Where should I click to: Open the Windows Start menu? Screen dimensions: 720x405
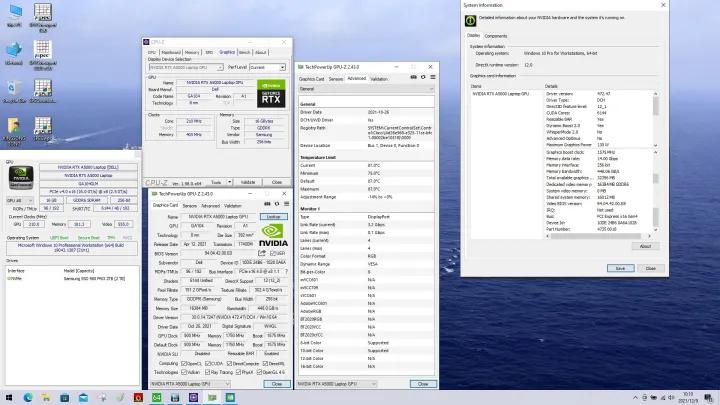(x=9, y=398)
